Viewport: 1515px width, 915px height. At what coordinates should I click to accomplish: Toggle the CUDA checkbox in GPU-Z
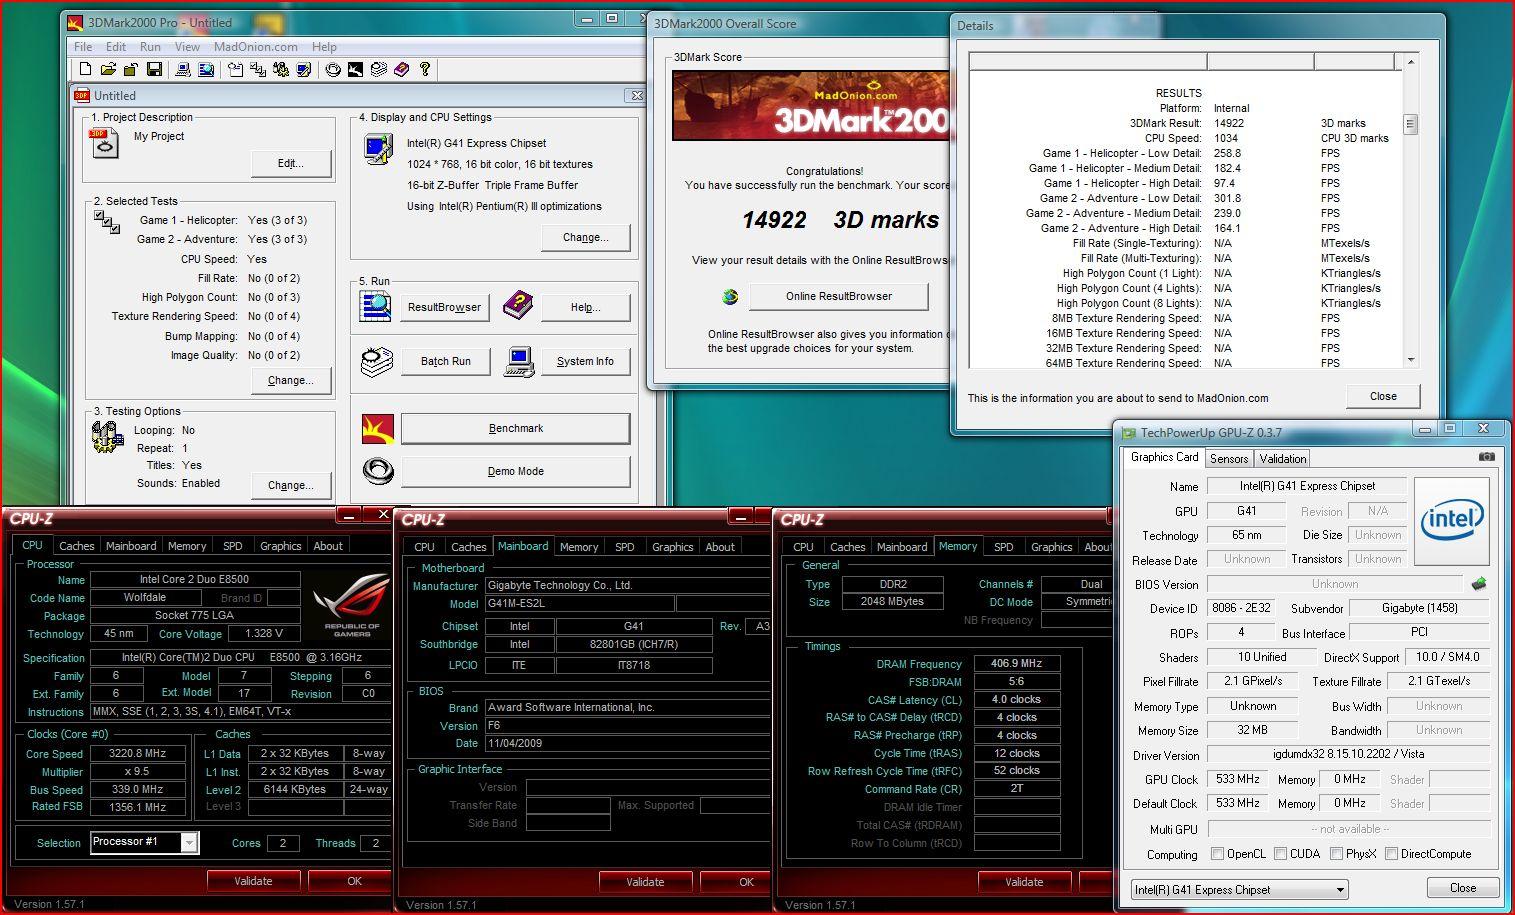click(x=1280, y=854)
